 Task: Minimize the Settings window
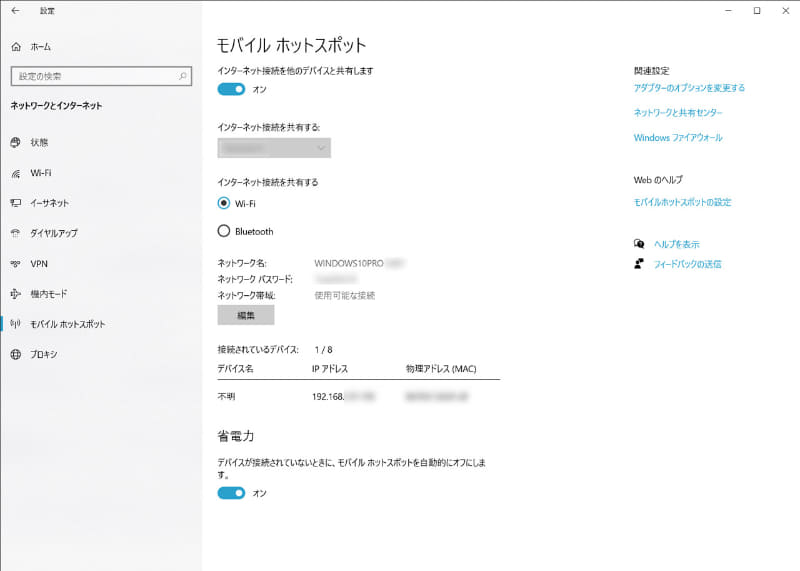(x=729, y=11)
